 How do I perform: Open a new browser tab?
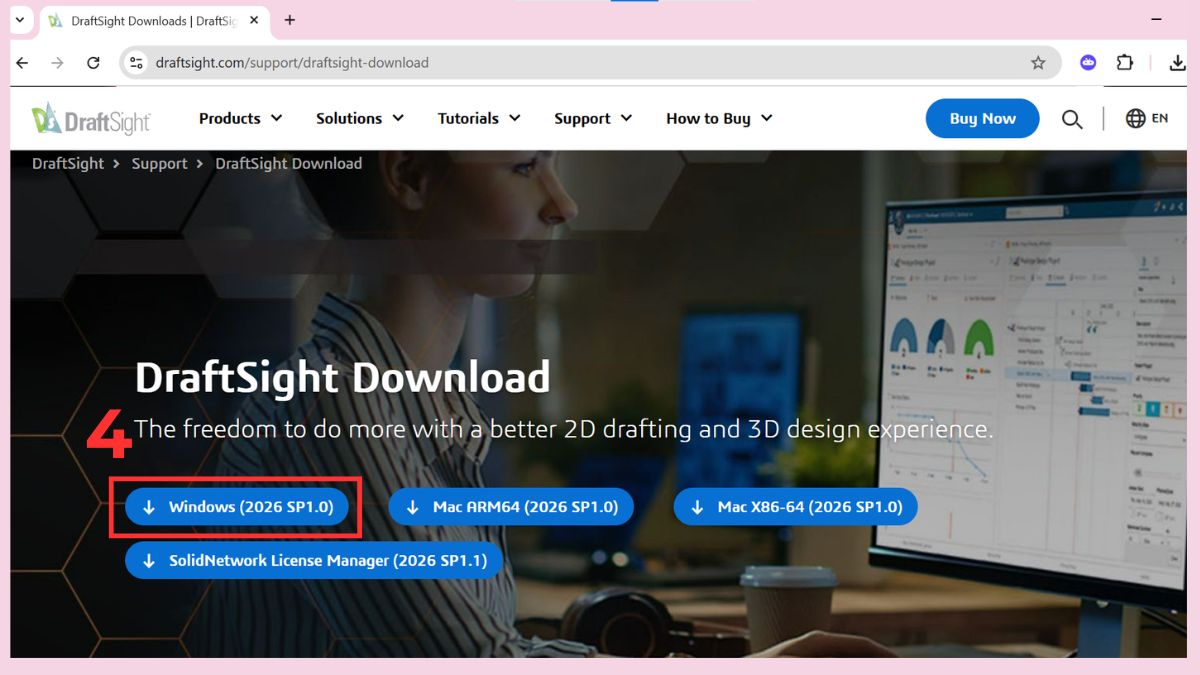pos(290,20)
